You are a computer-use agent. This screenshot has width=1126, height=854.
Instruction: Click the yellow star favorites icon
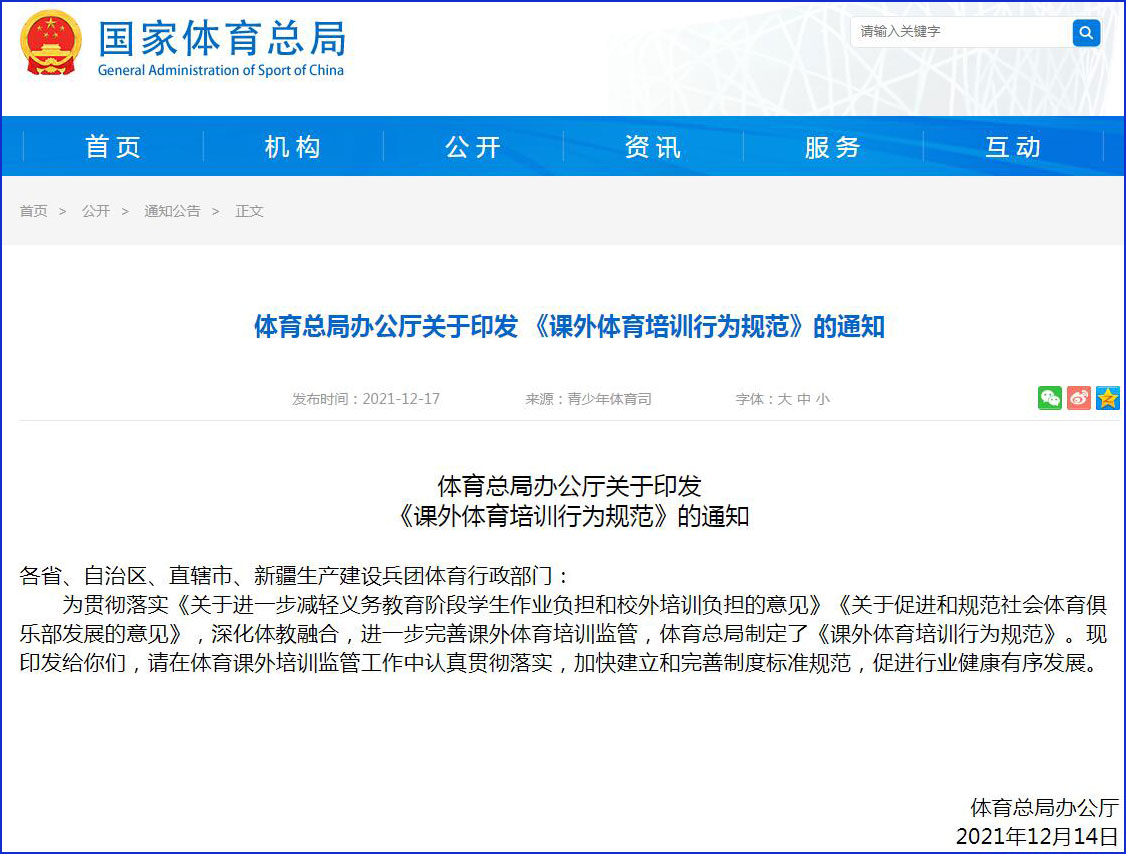click(x=1107, y=398)
